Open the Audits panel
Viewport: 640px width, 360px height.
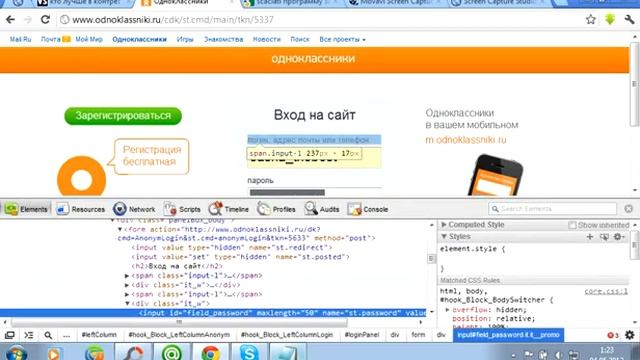point(322,209)
